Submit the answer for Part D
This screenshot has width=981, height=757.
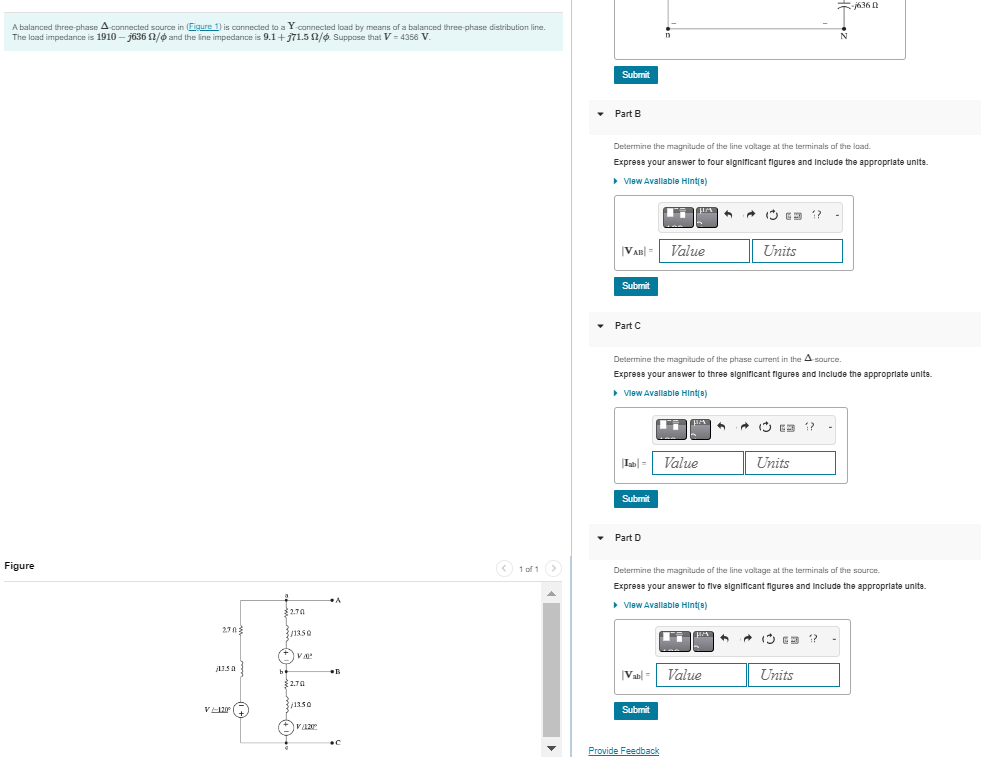click(635, 710)
